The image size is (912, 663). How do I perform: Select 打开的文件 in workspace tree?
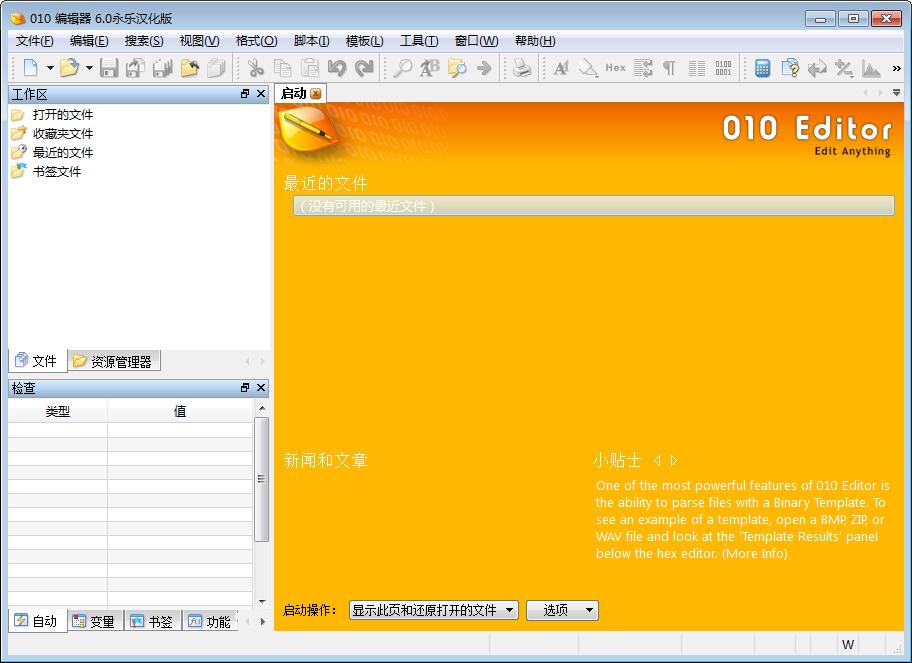(63, 115)
